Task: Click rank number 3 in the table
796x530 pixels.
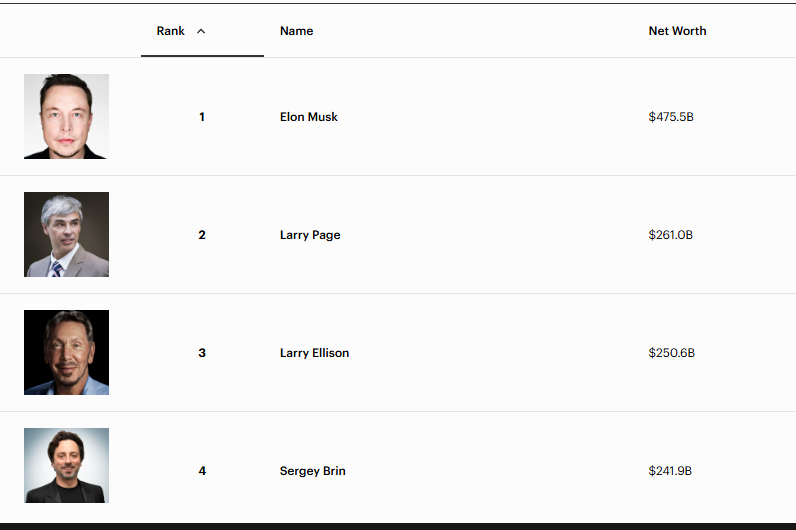Action: [x=202, y=353]
